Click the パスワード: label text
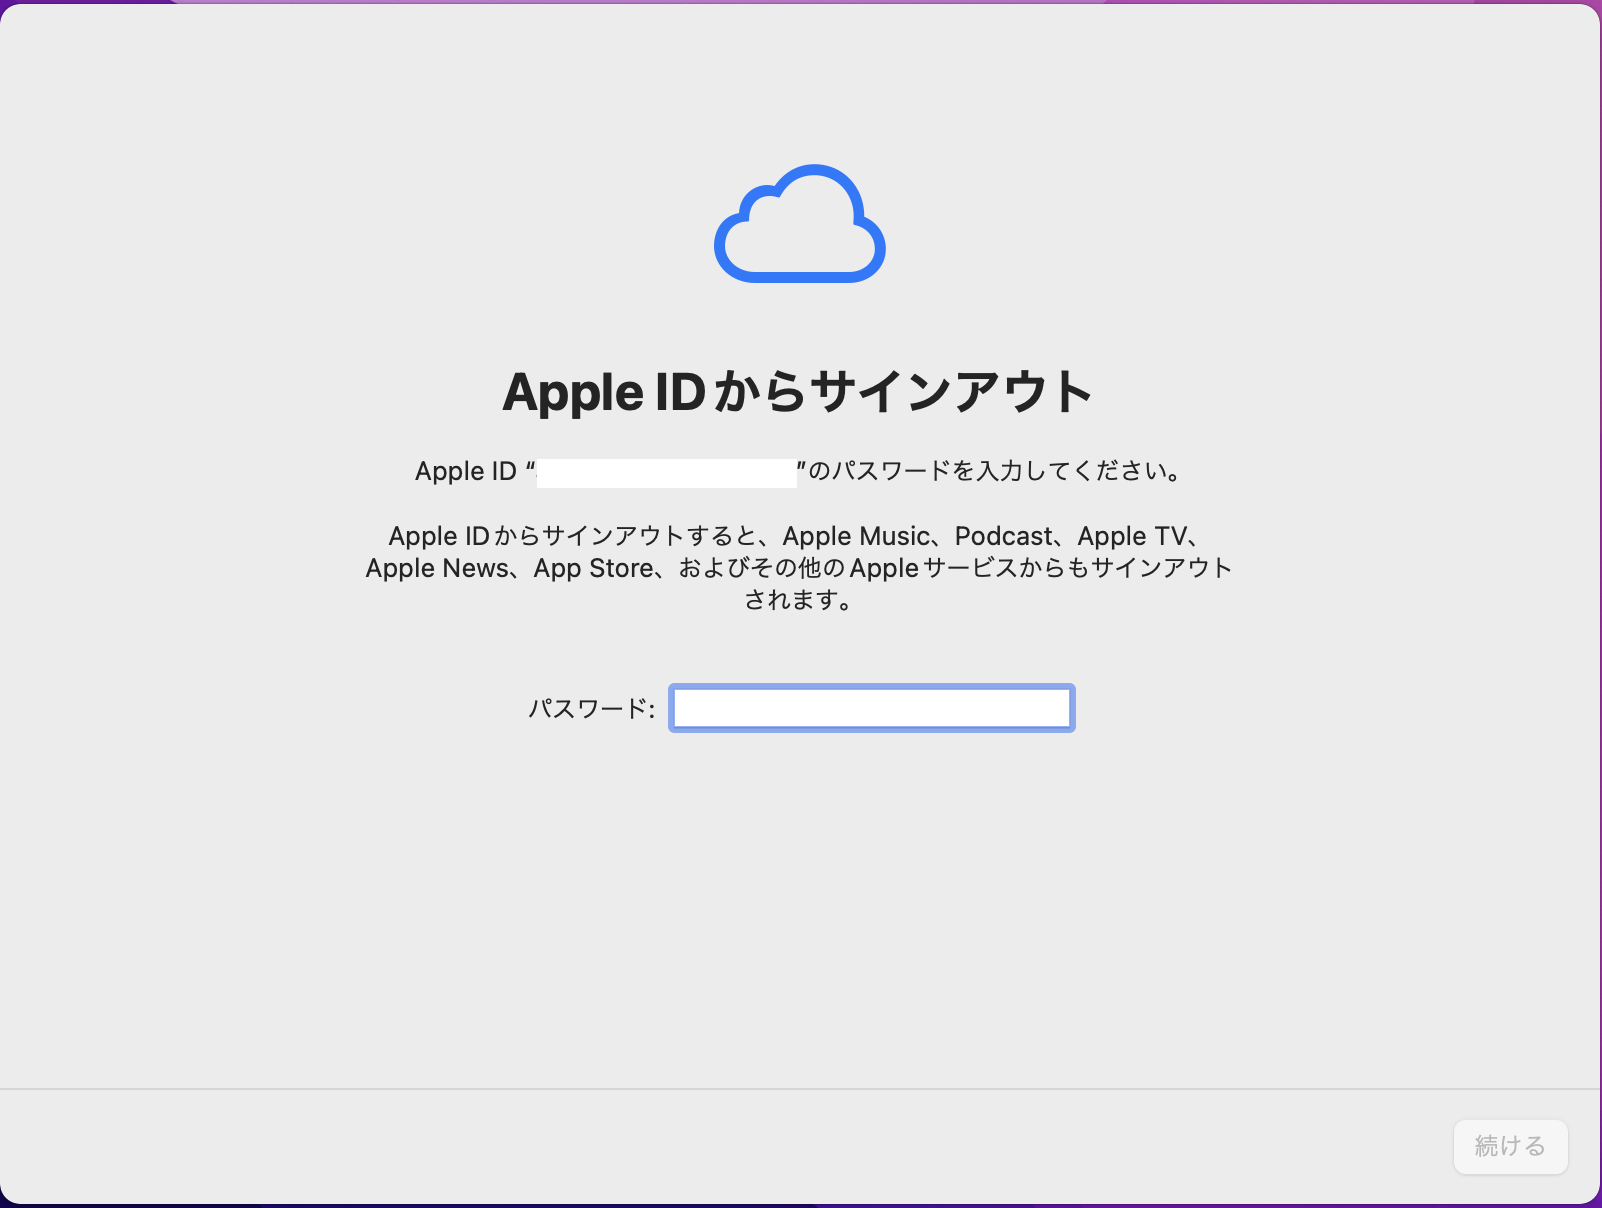 tap(590, 709)
